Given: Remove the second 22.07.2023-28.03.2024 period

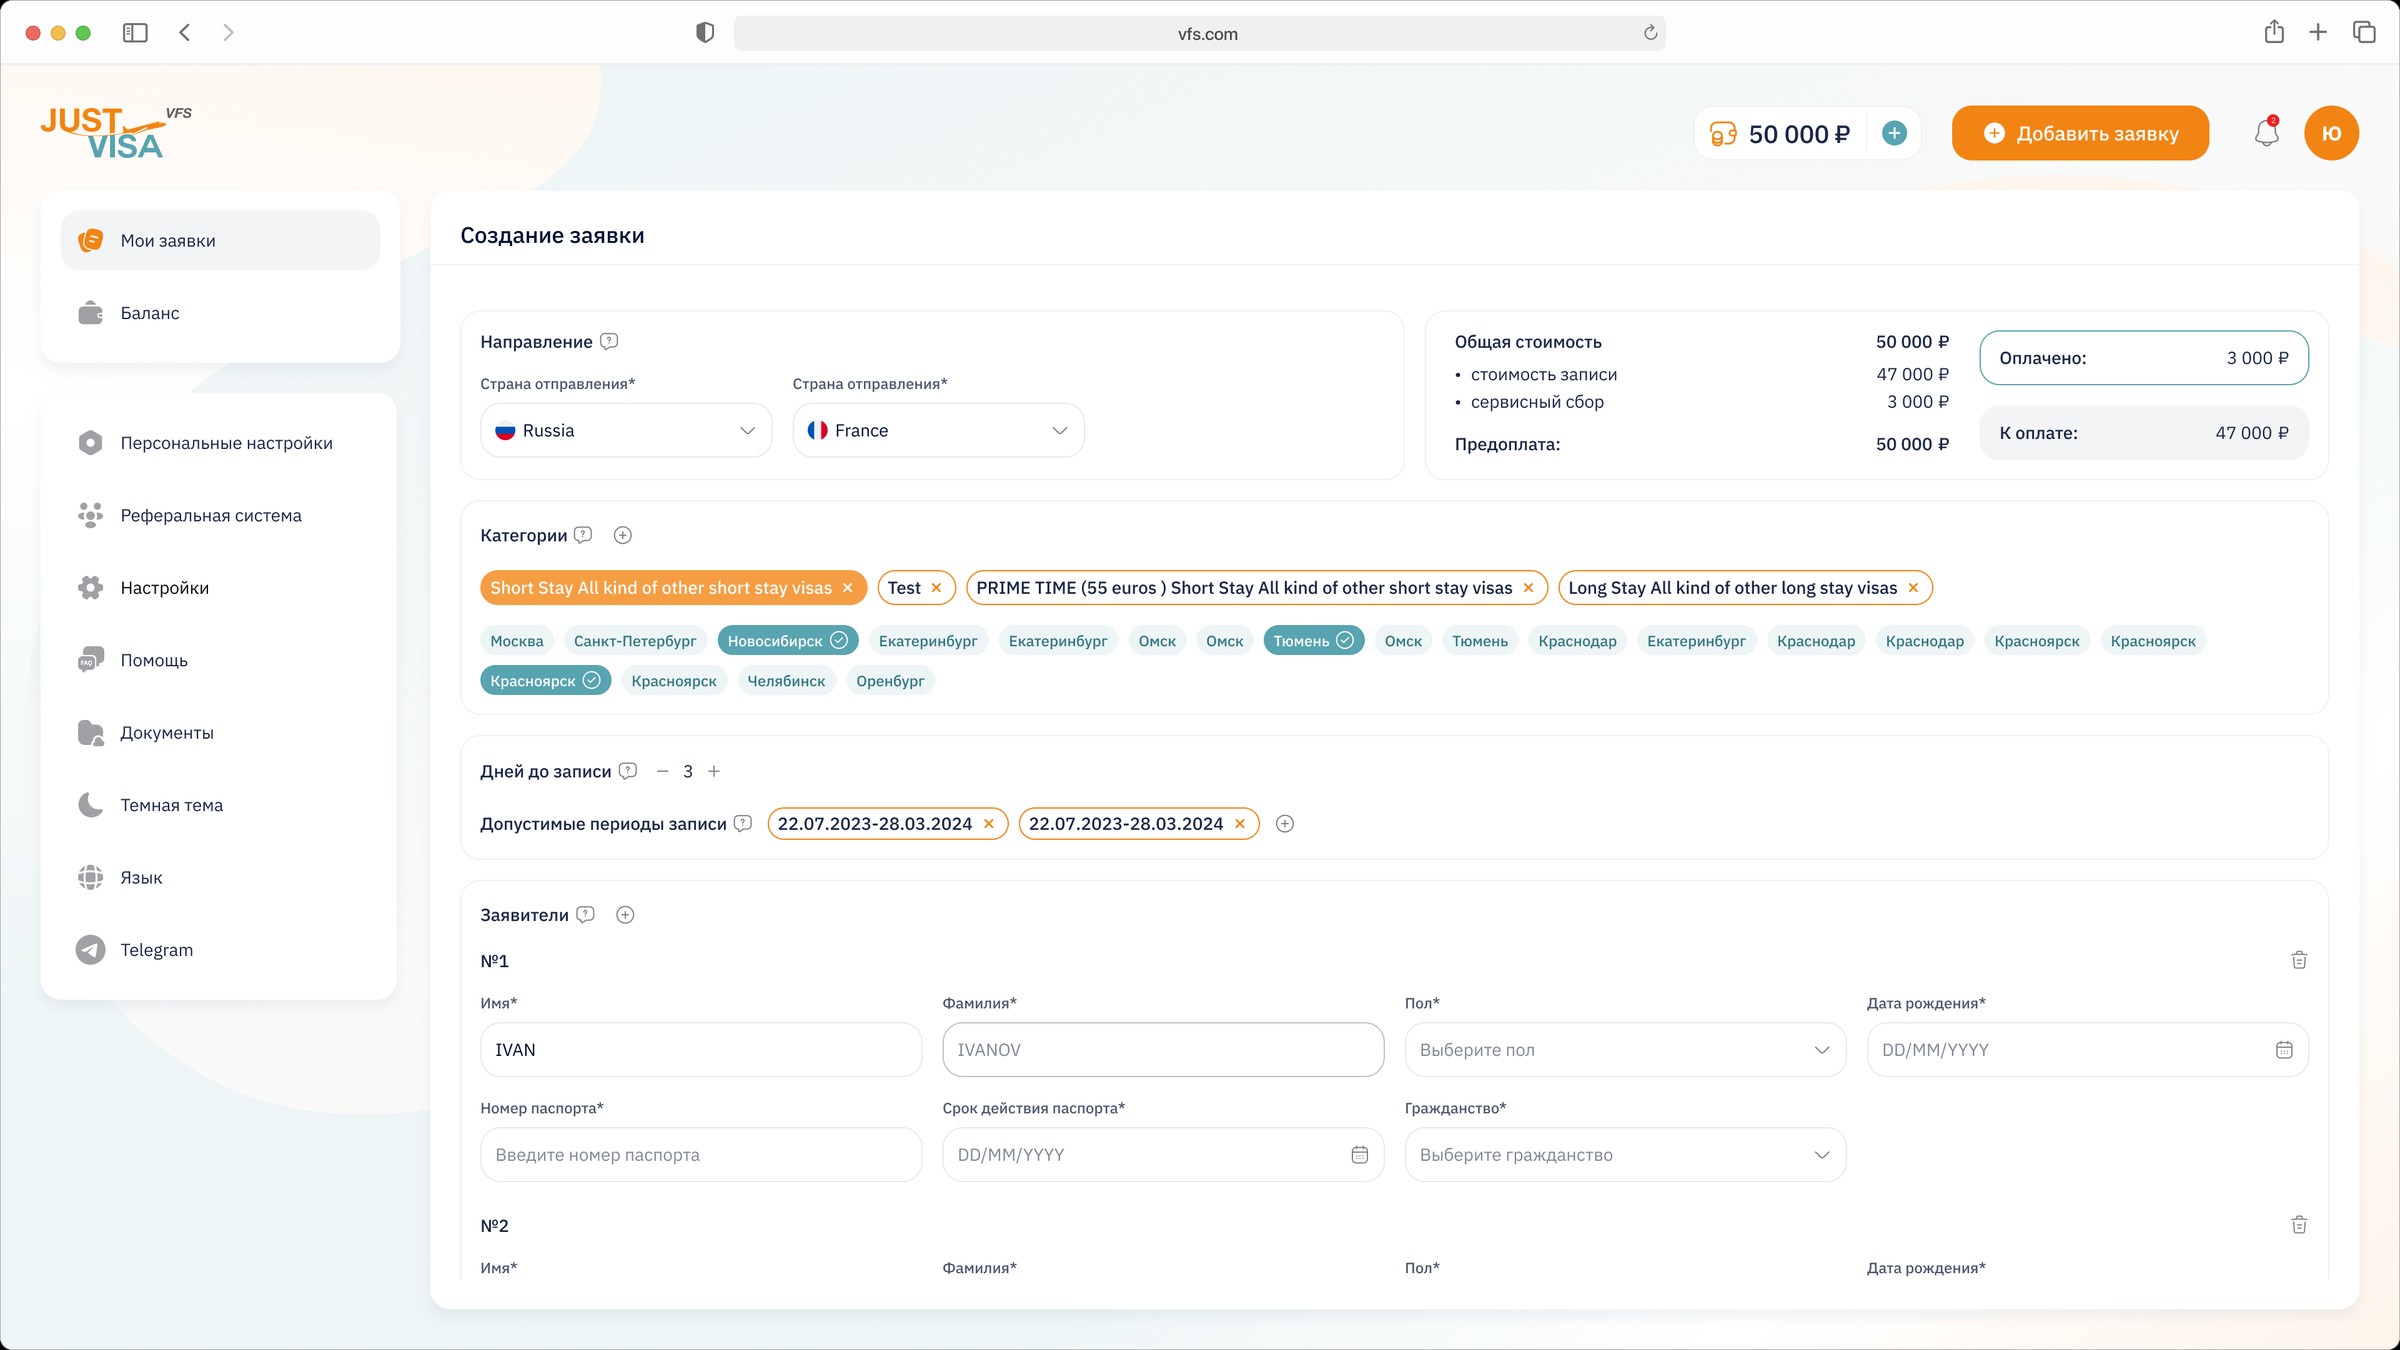Looking at the screenshot, I should click(1240, 823).
